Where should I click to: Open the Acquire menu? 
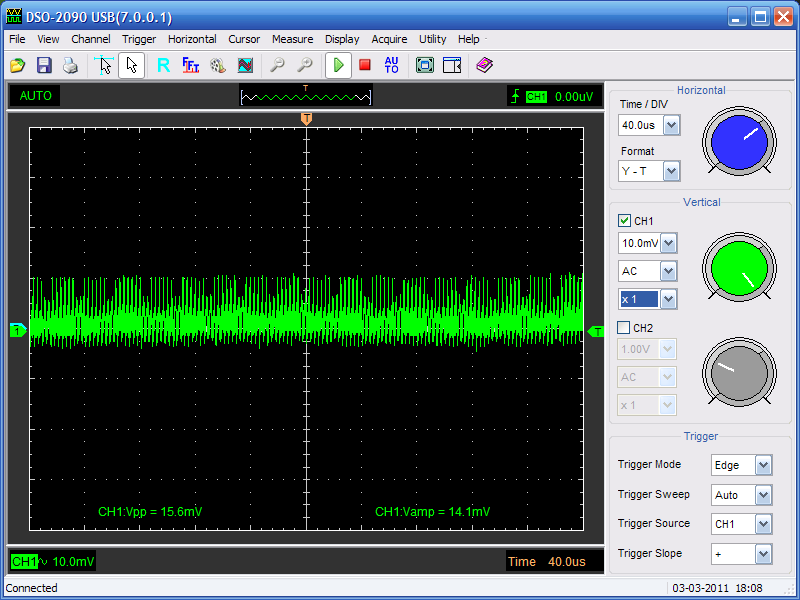click(389, 39)
